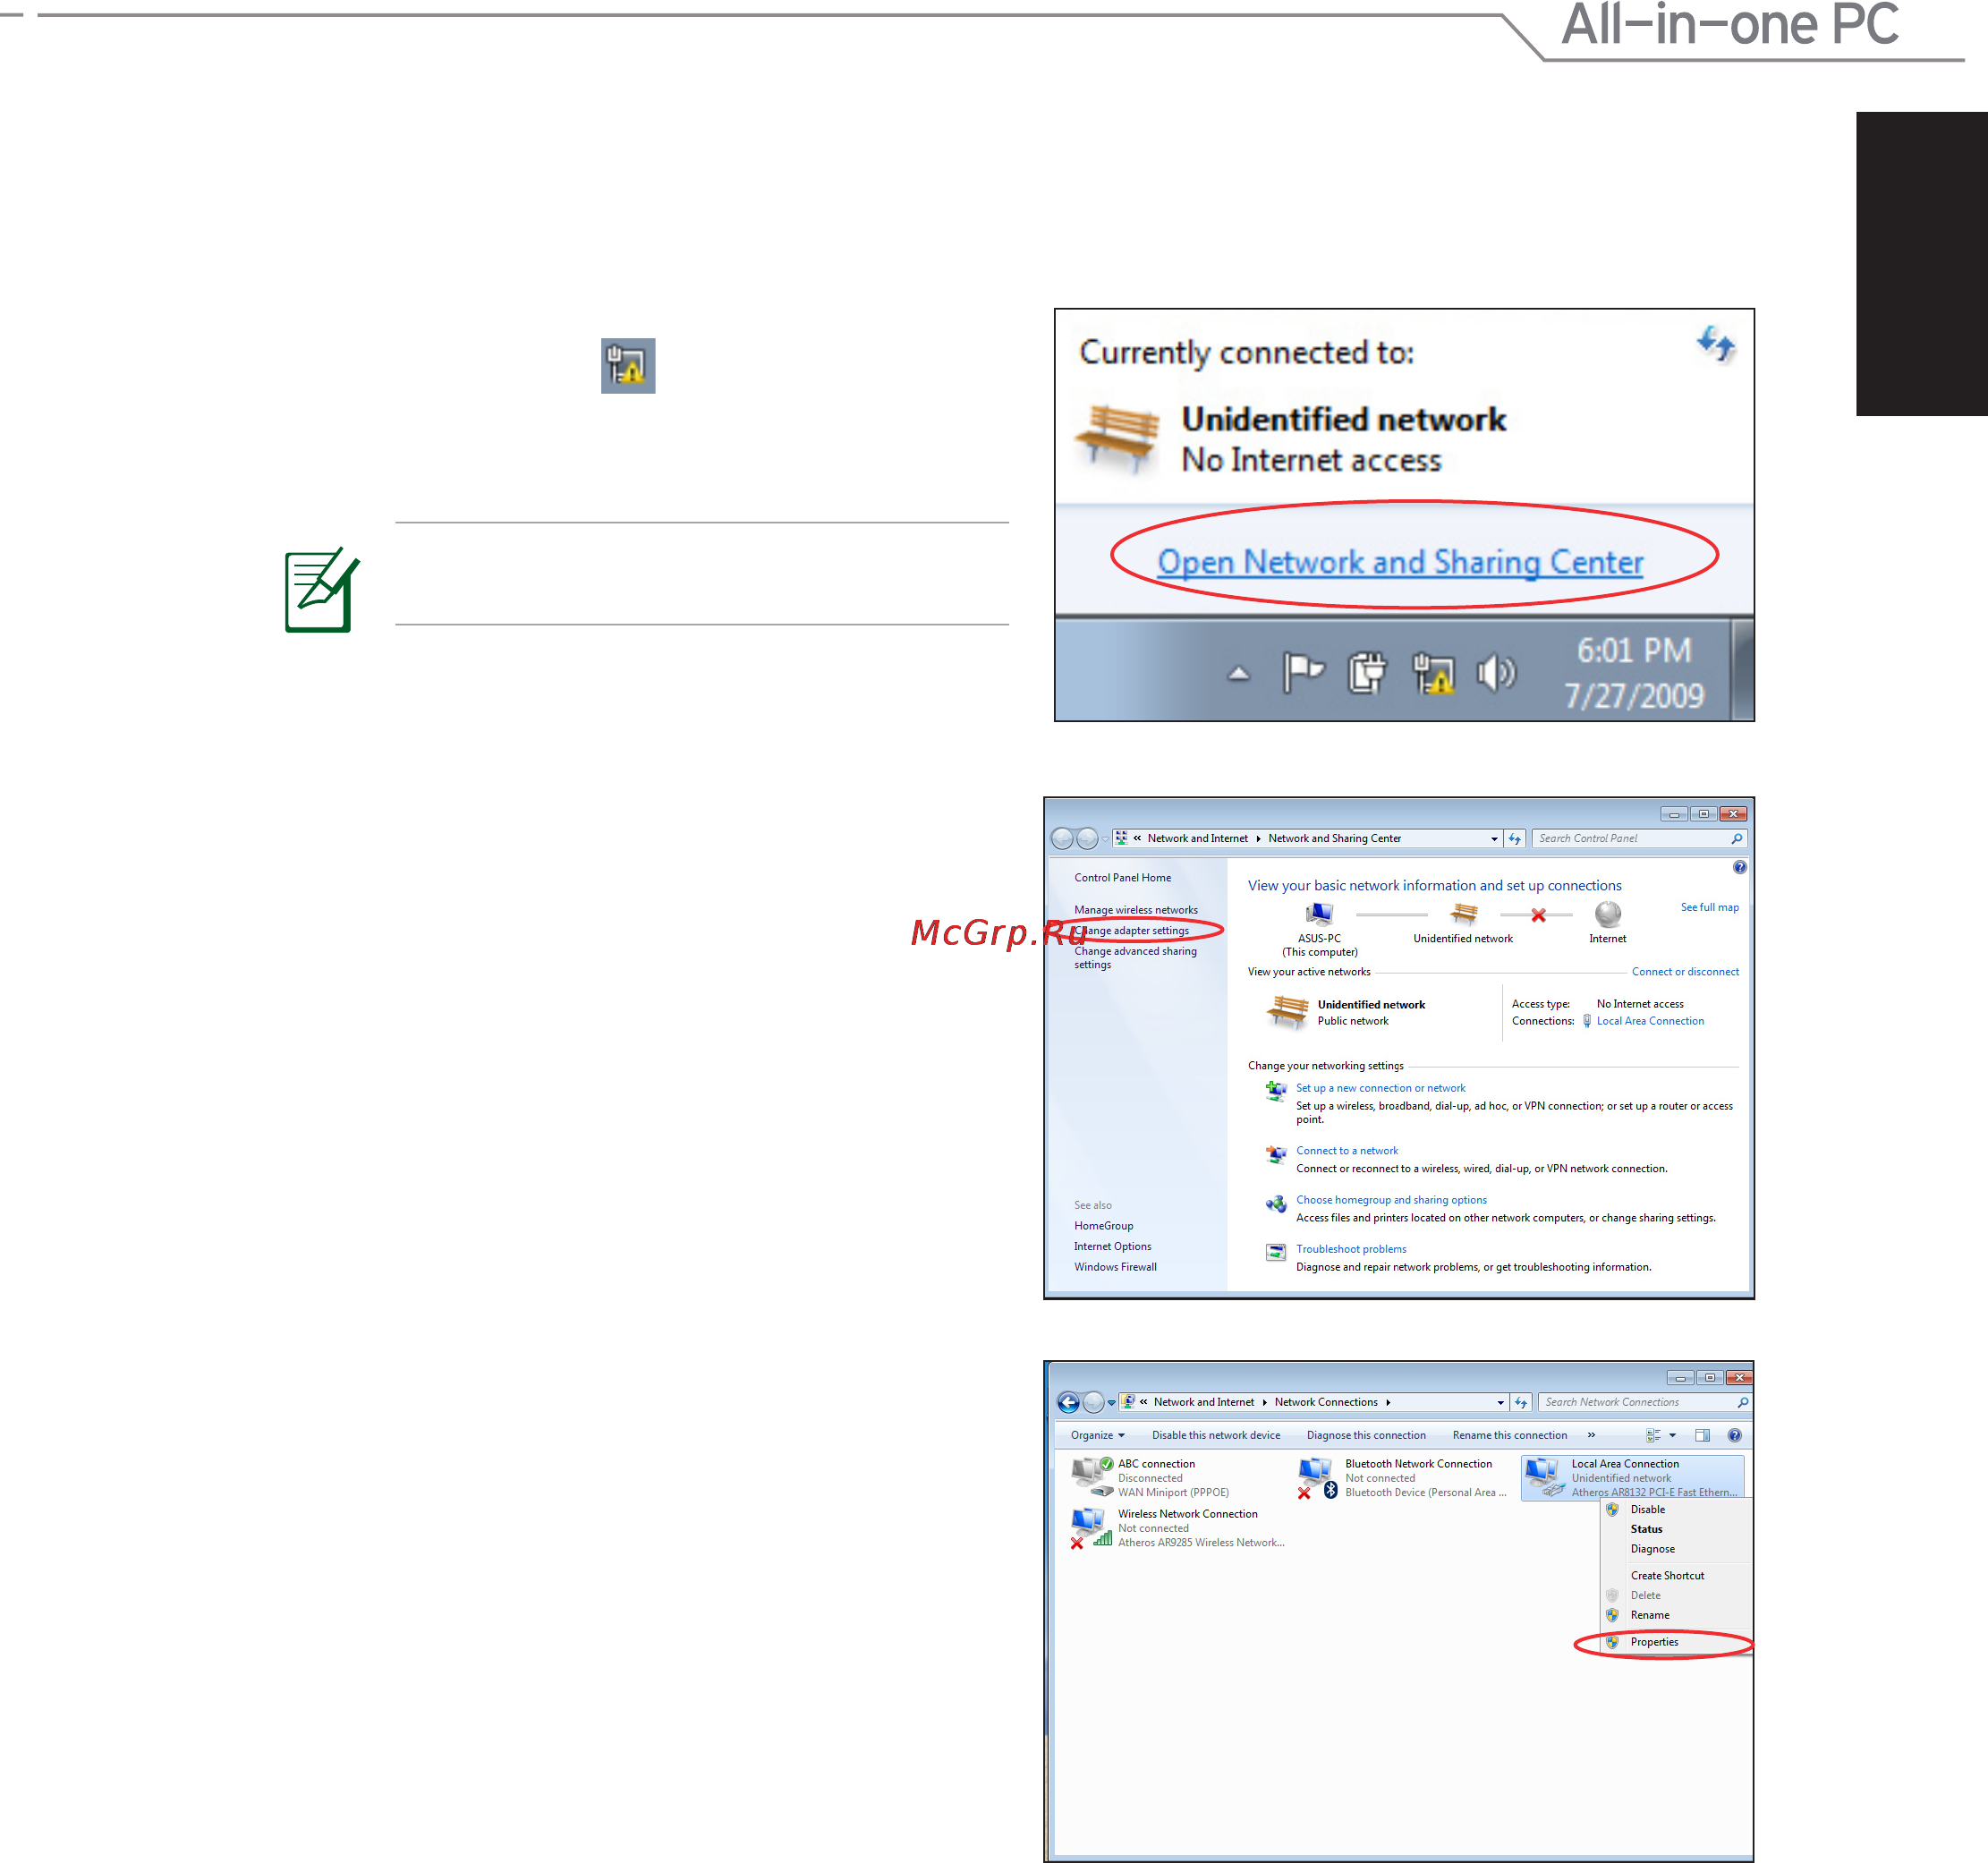Select Change adapter settings
The width and height of the screenshot is (1988, 1863).
[1132, 930]
